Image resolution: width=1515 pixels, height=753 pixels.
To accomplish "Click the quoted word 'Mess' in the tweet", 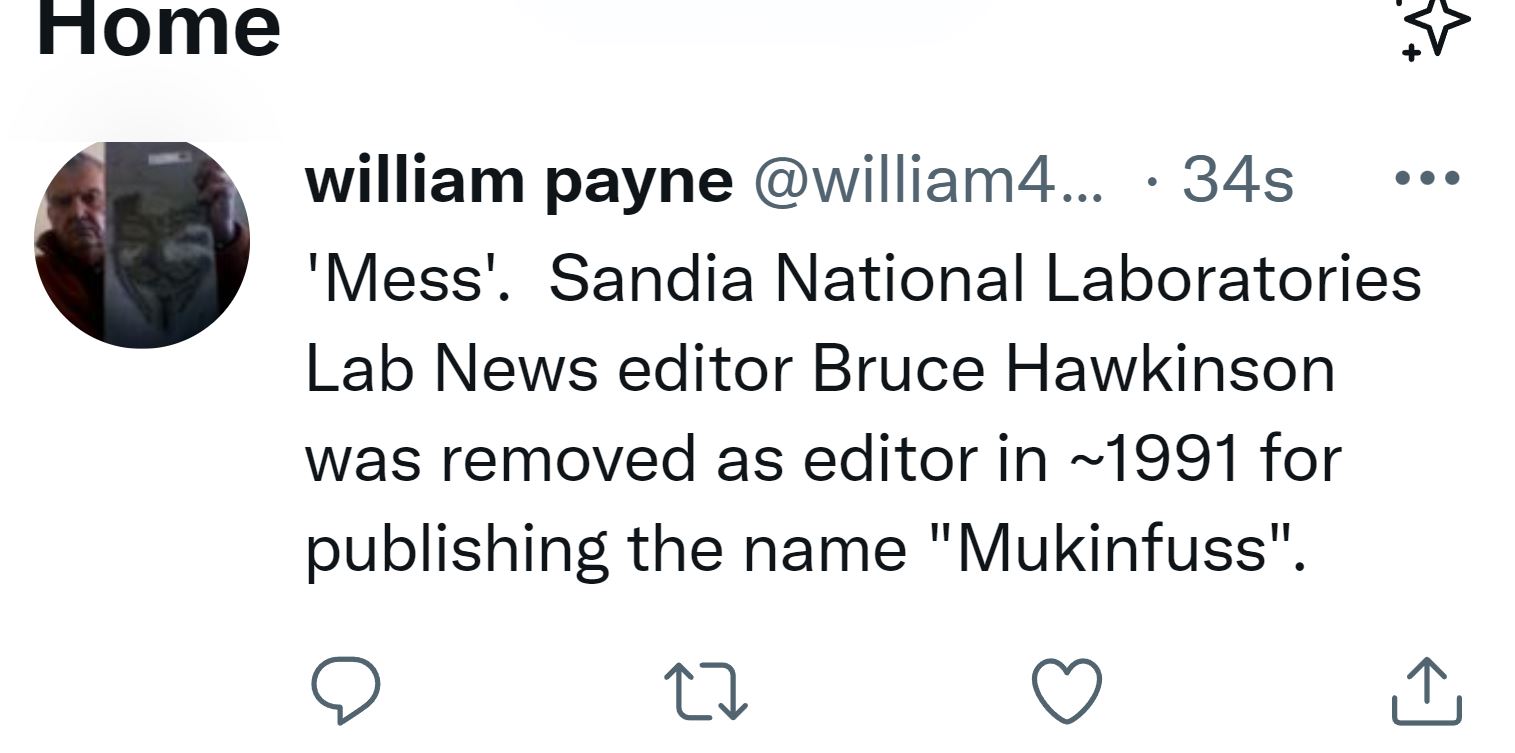I will 408,279.
